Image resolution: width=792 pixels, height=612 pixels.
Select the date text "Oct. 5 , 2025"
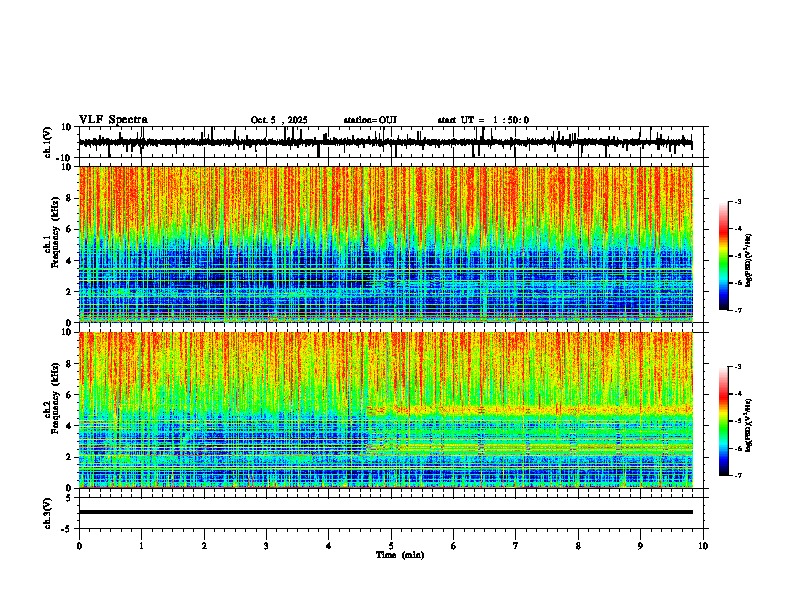(279, 120)
